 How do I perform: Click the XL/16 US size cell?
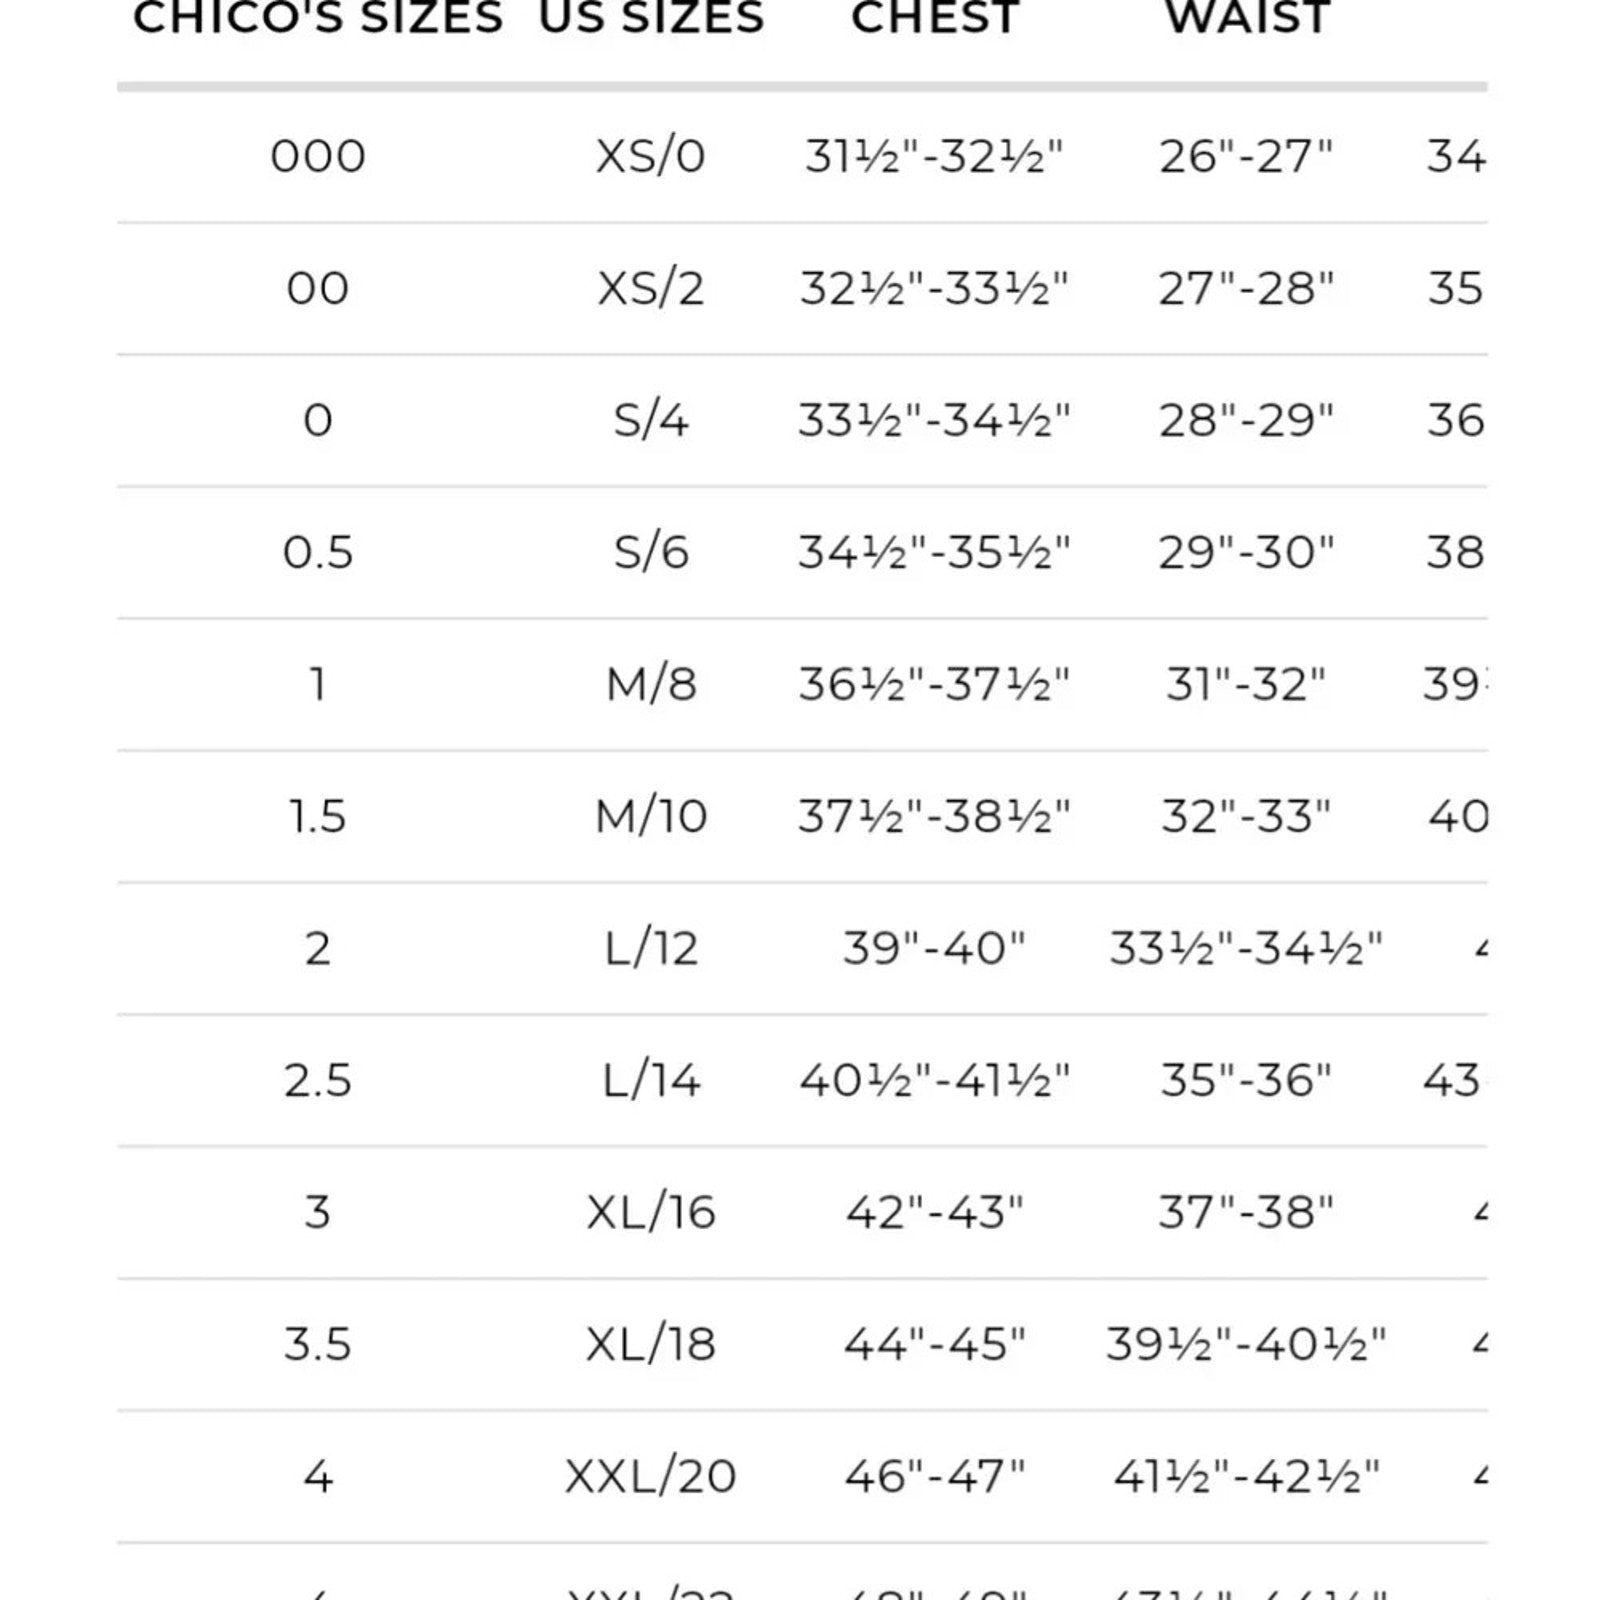[x=651, y=1212]
